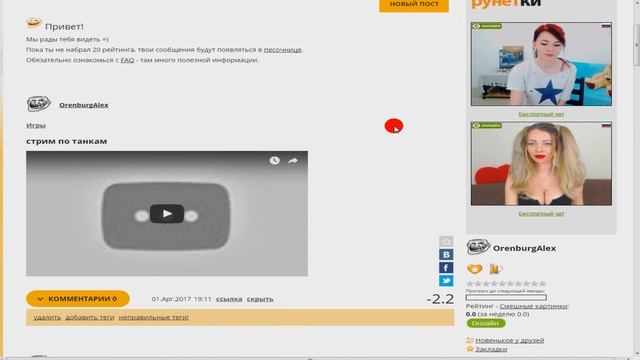Open blonde girl webcam thumbnail

[541, 164]
